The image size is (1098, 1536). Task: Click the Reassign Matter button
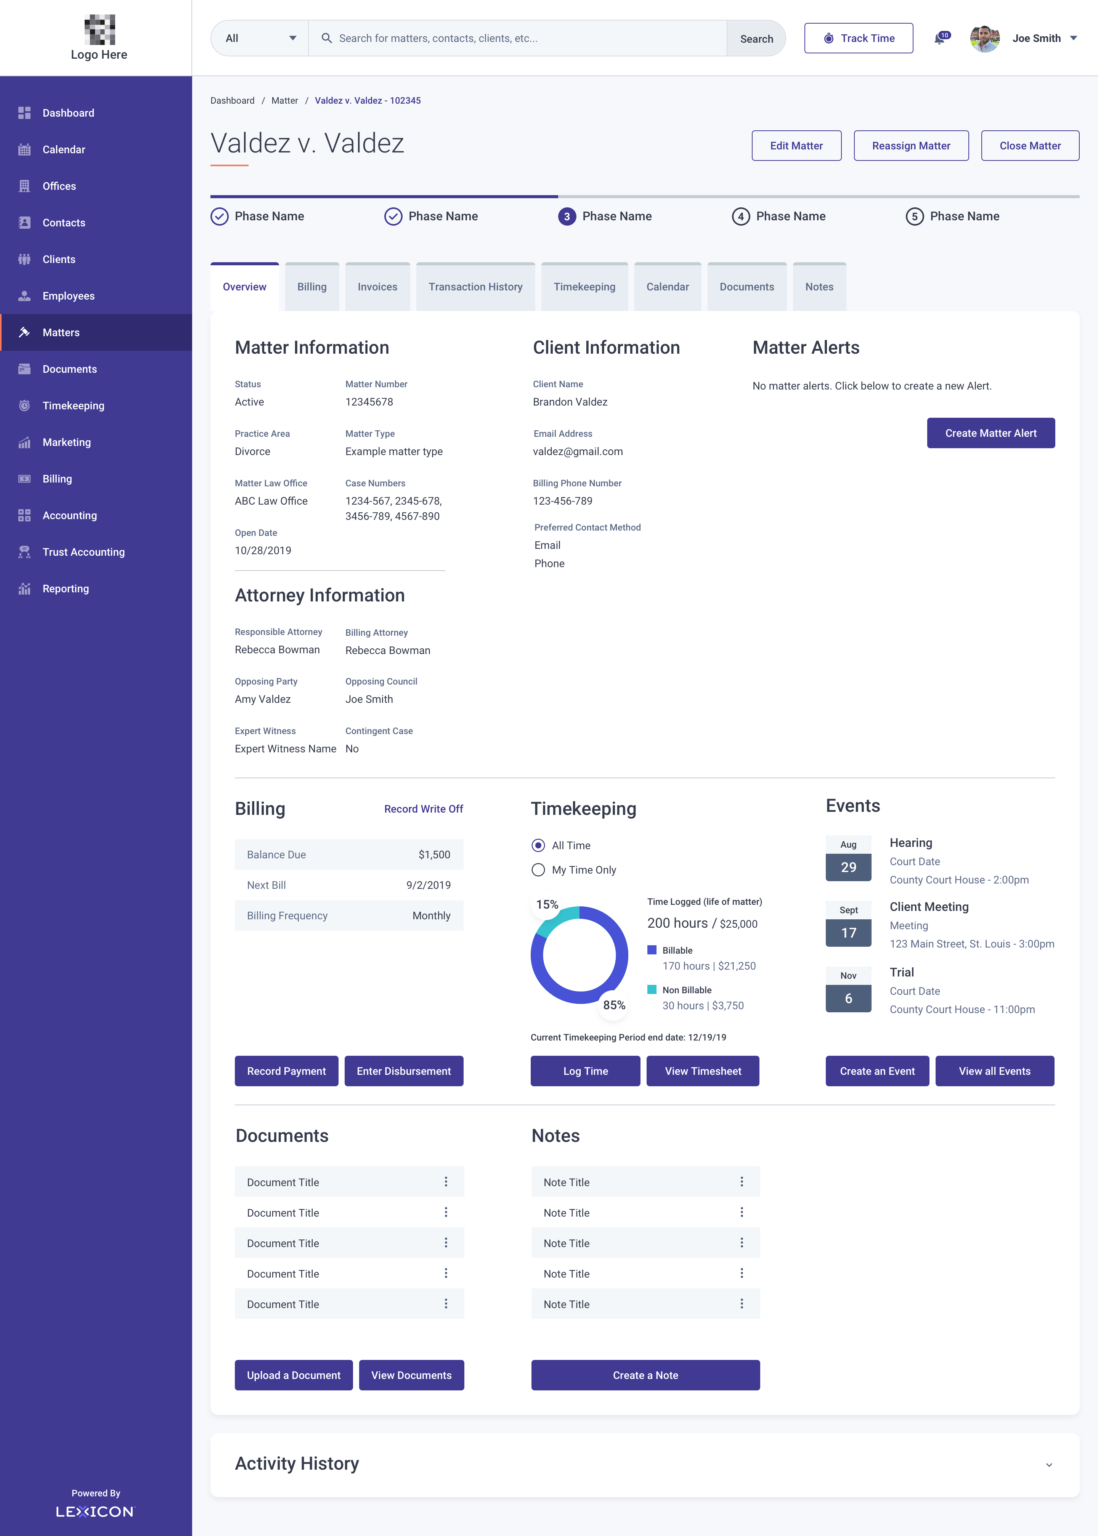[x=911, y=145]
